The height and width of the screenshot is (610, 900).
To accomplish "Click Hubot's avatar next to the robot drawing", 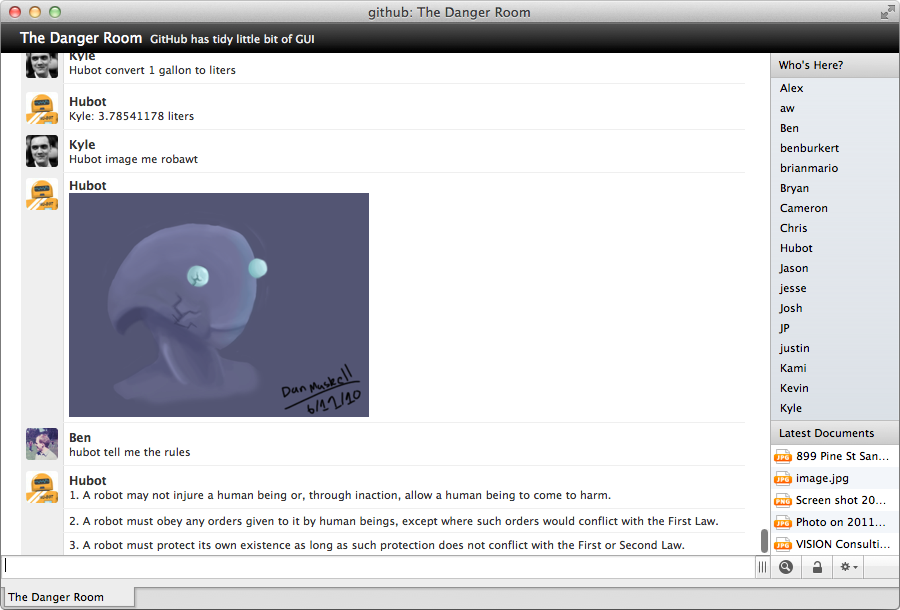I will click(41, 195).
